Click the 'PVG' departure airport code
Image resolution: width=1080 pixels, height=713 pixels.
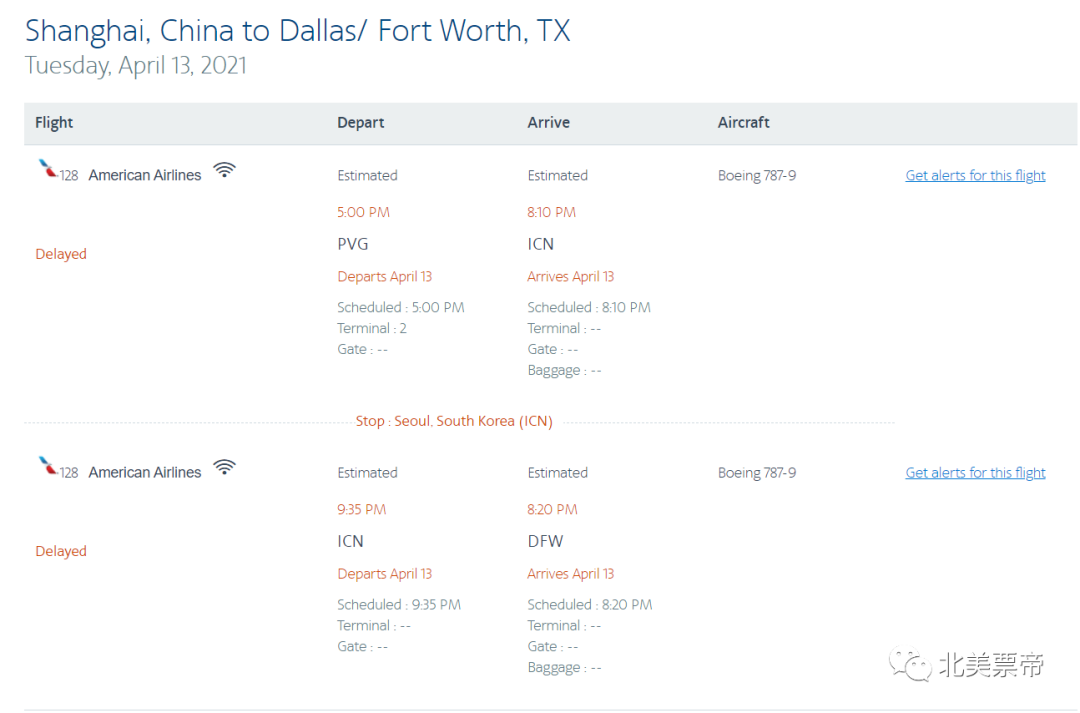(353, 244)
